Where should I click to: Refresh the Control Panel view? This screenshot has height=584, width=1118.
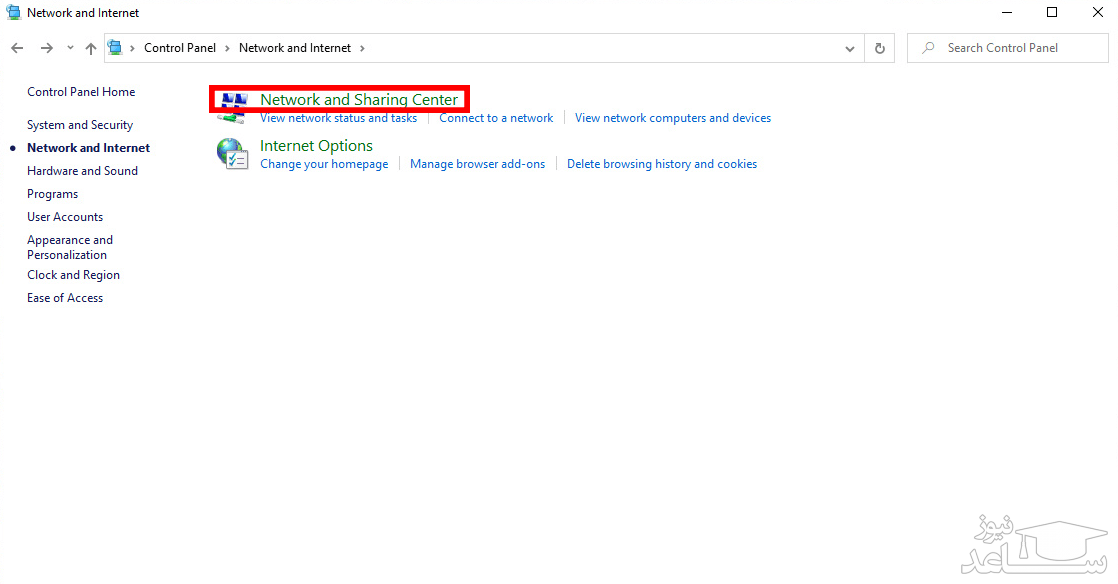click(x=879, y=48)
